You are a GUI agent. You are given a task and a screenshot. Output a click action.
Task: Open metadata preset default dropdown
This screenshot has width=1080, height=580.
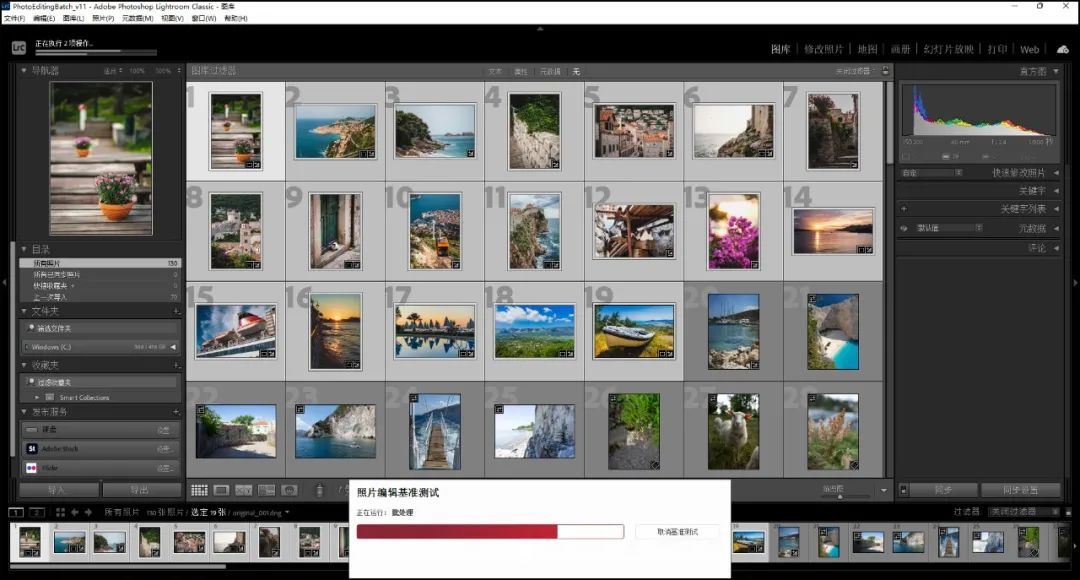949,228
